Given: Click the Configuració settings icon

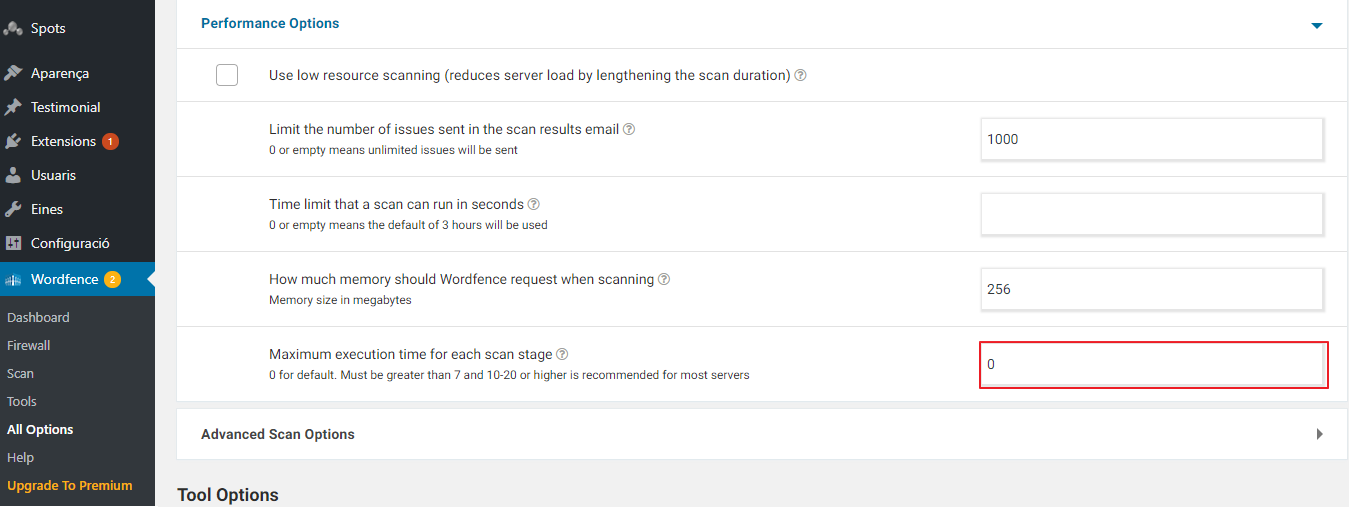Looking at the screenshot, I should click(x=14, y=243).
